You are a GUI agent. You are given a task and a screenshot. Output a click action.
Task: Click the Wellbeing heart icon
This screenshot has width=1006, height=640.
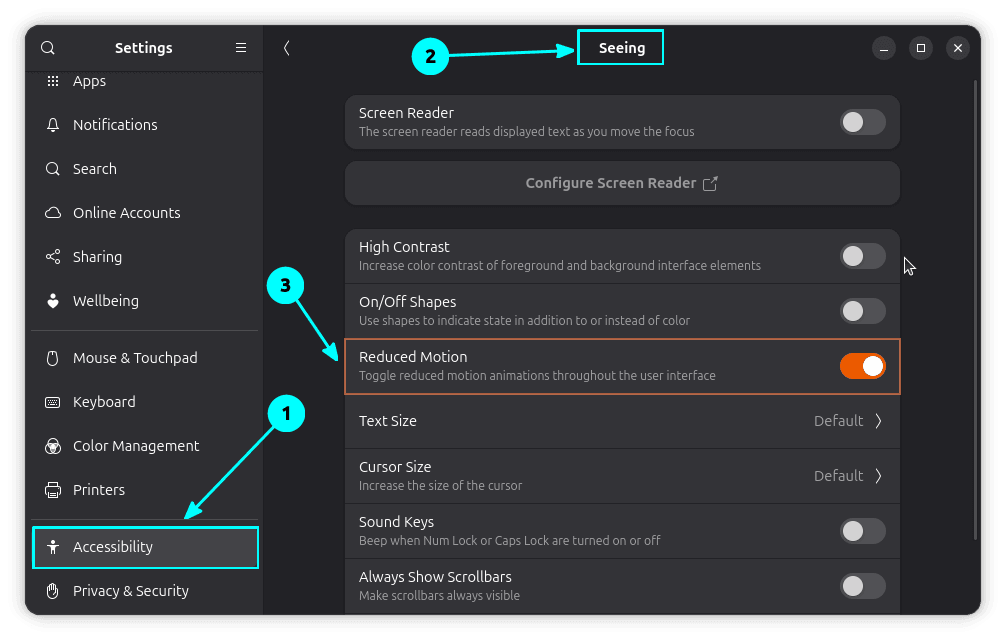coord(53,301)
